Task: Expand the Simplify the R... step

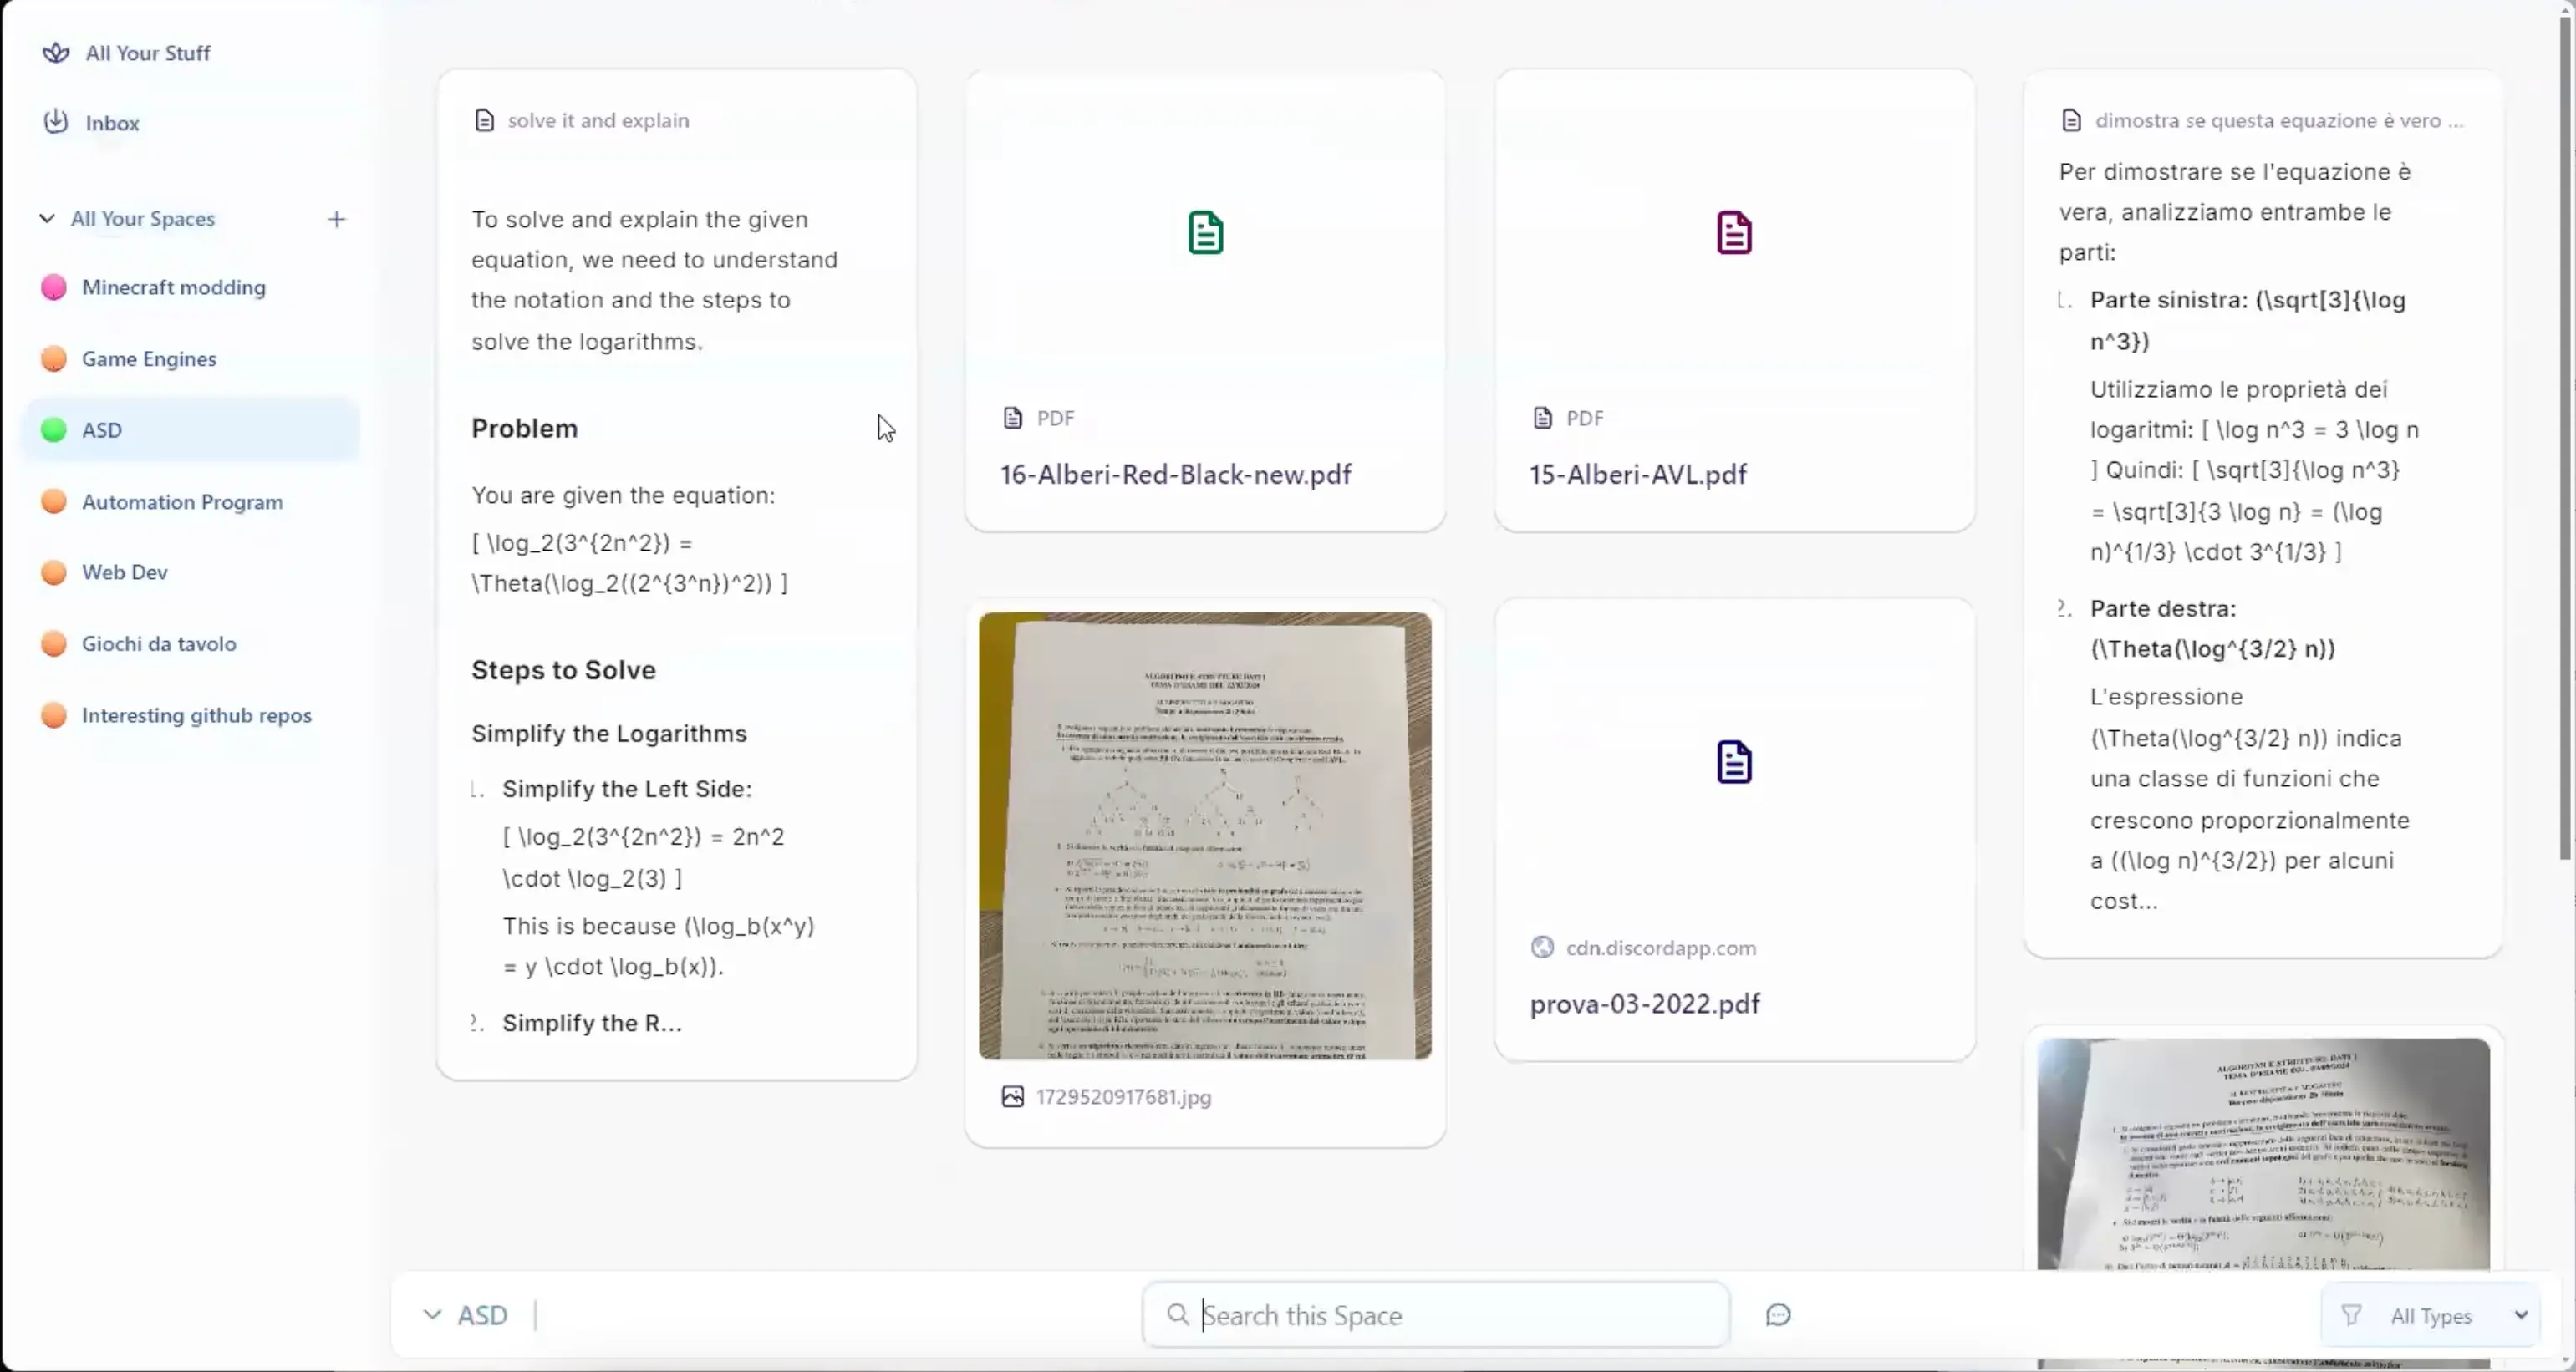Action: click(x=591, y=1021)
